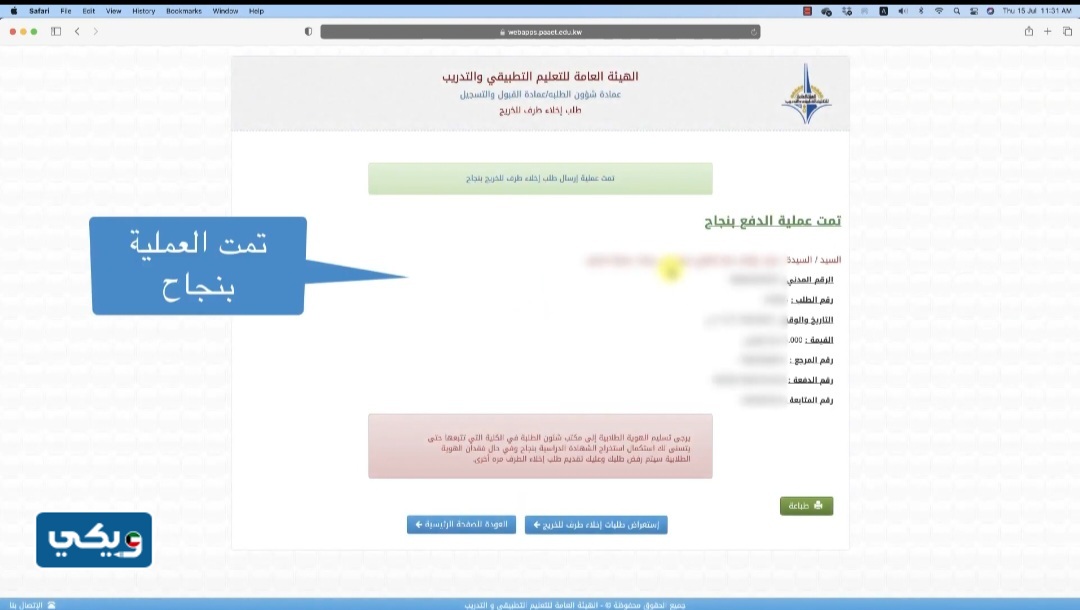Open the Bookmarks menu
The image size is (1080, 610).
click(x=183, y=11)
